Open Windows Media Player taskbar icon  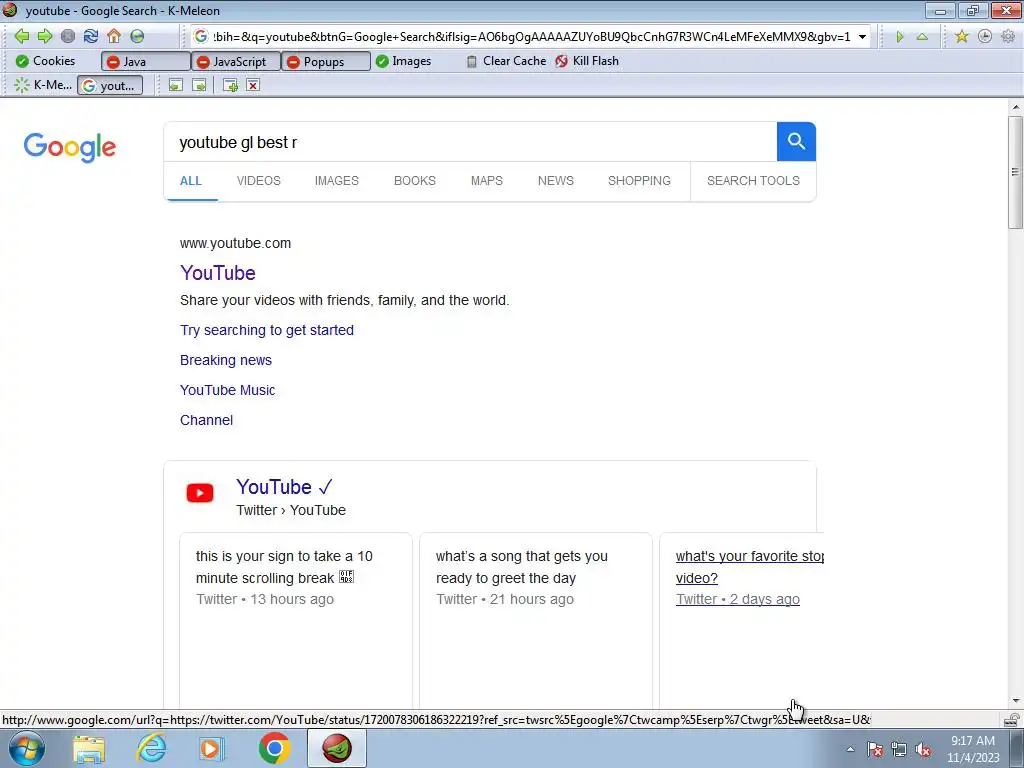[211, 749]
